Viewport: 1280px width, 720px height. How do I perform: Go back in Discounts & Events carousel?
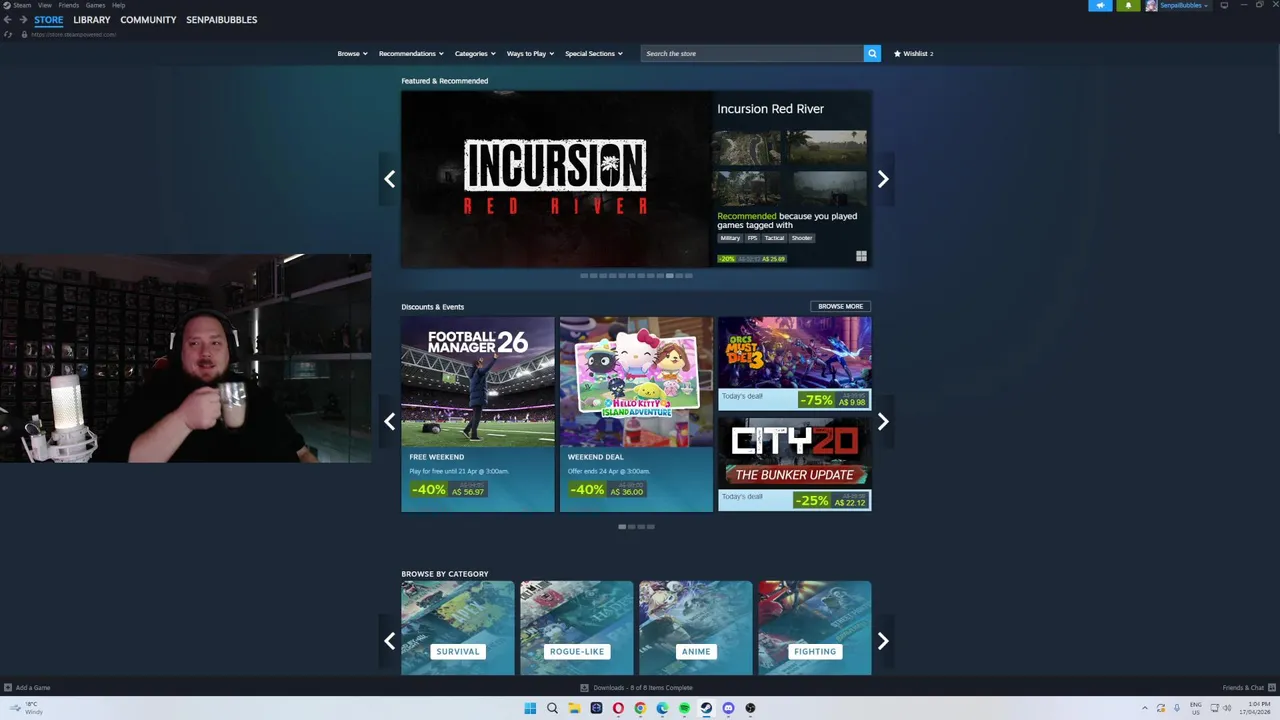click(389, 421)
